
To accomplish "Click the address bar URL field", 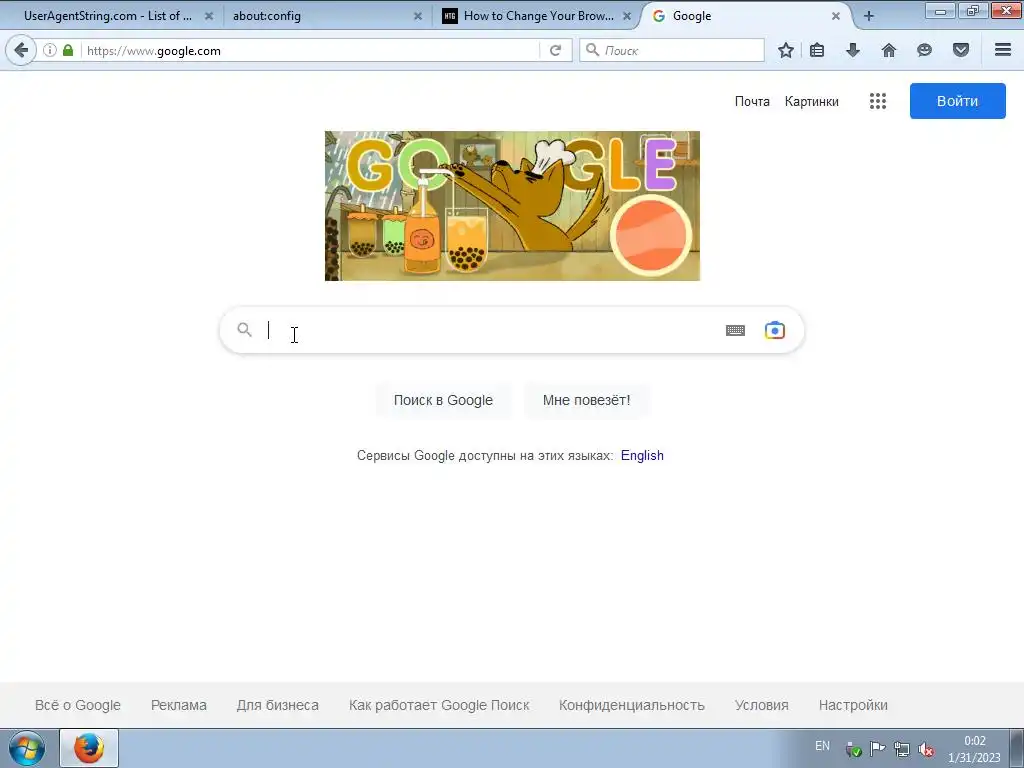I will (310, 50).
